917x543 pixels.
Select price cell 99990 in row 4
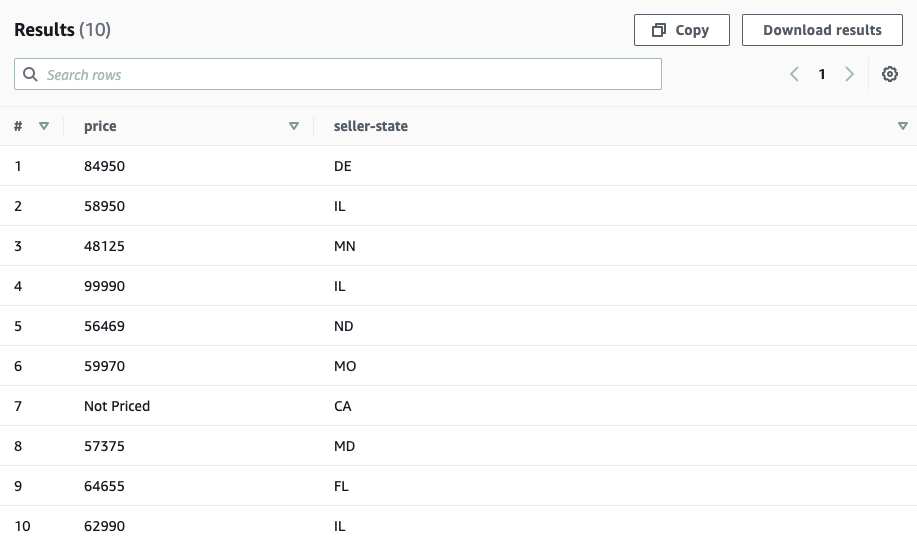tap(104, 286)
